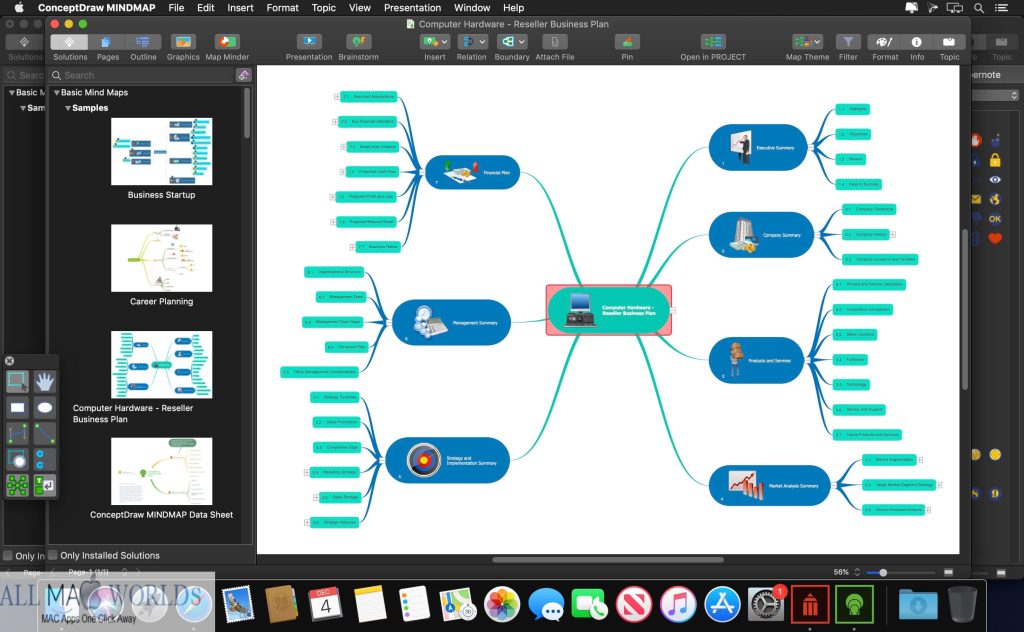Open the Solutions panel from the toolbar

[x=69, y=42]
